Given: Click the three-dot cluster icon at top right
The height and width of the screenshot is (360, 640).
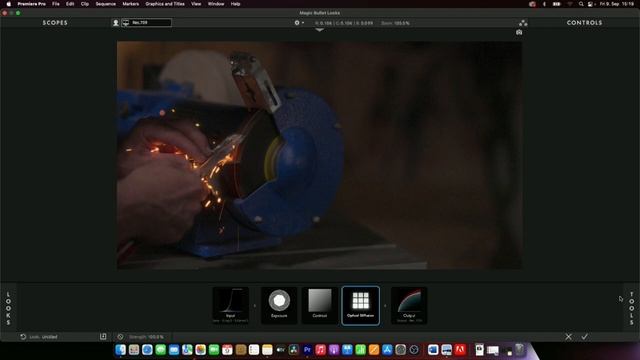Looking at the screenshot, I should point(523,23).
